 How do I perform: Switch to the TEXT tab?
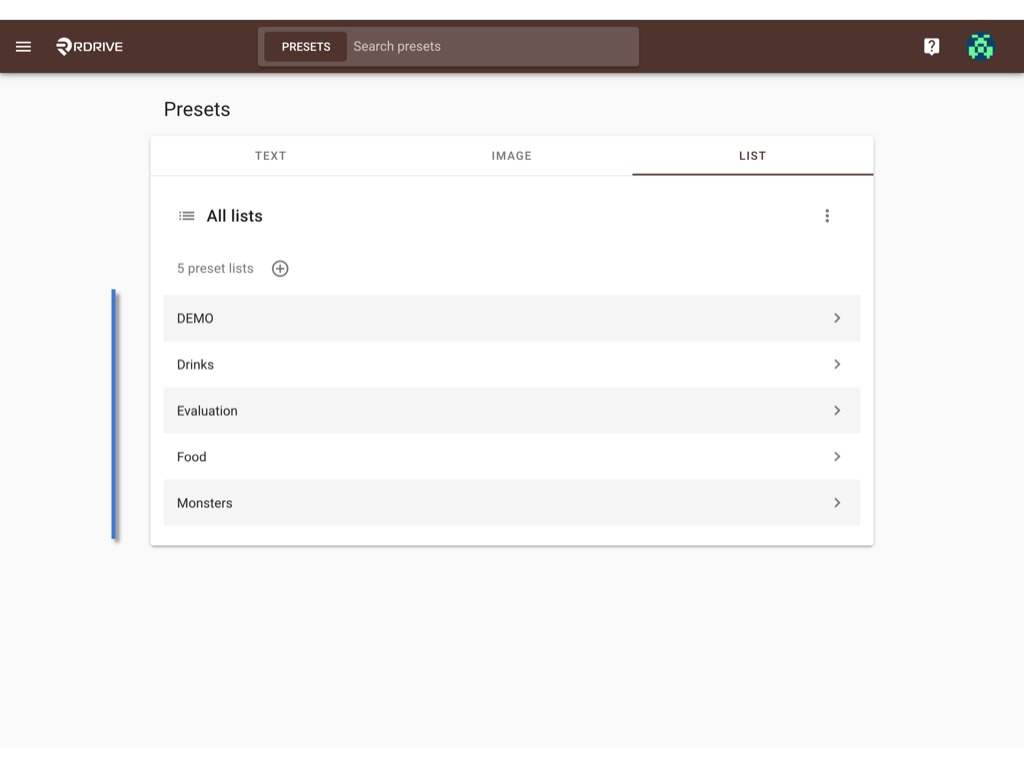pos(270,156)
